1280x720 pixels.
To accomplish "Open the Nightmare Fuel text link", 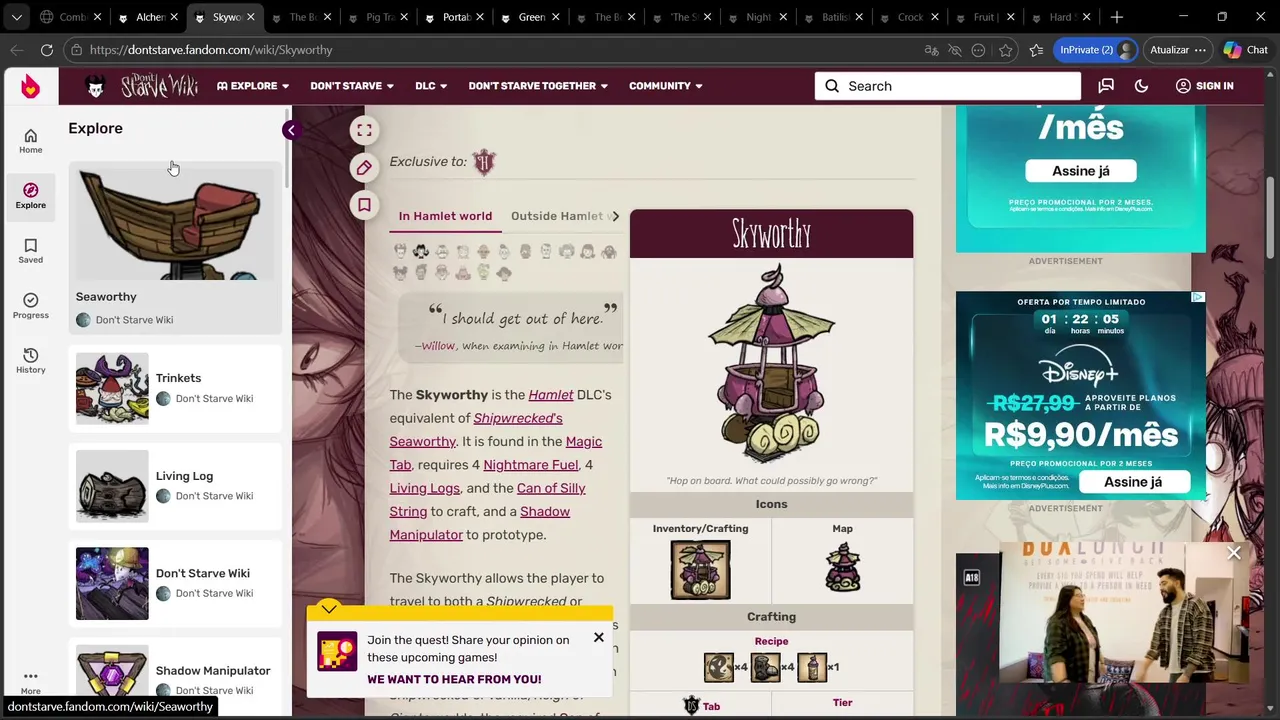I will tap(530, 465).
